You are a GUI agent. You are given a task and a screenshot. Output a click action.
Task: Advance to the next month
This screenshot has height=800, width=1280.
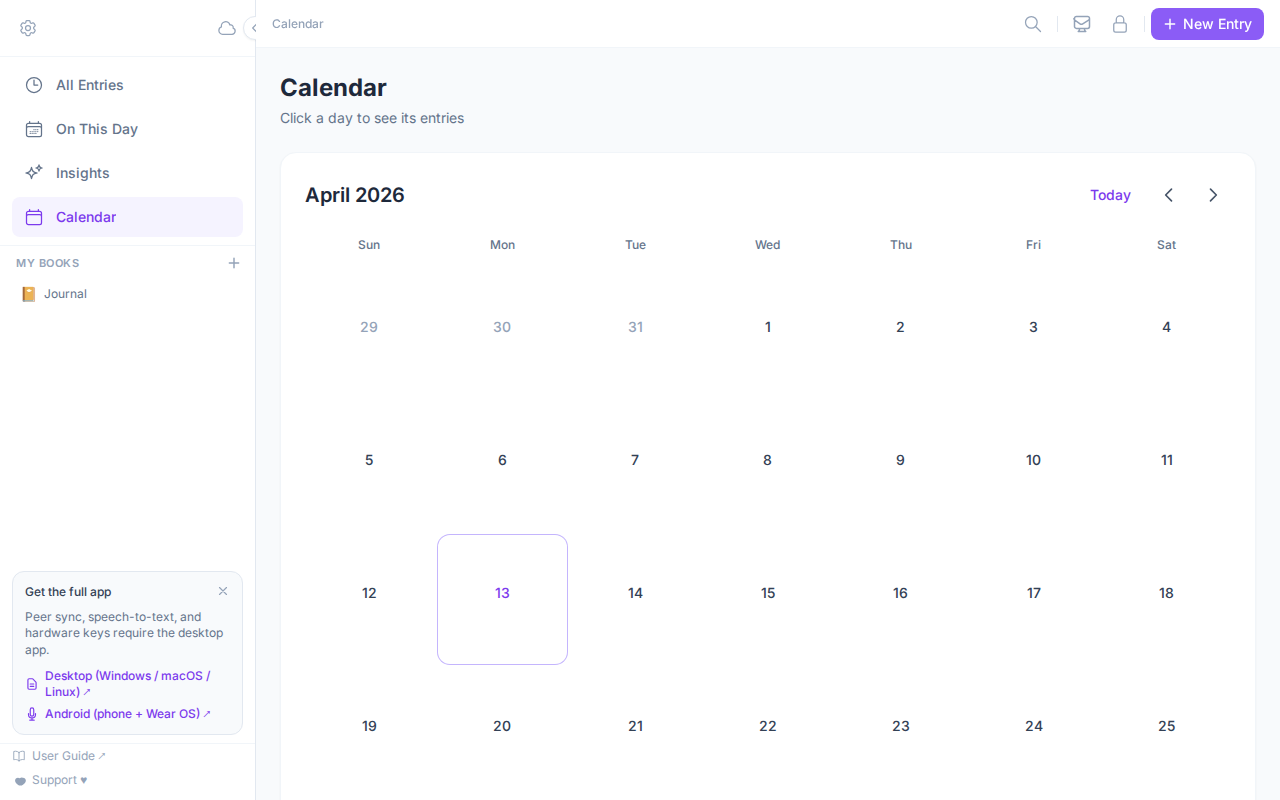click(x=1213, y=195)
